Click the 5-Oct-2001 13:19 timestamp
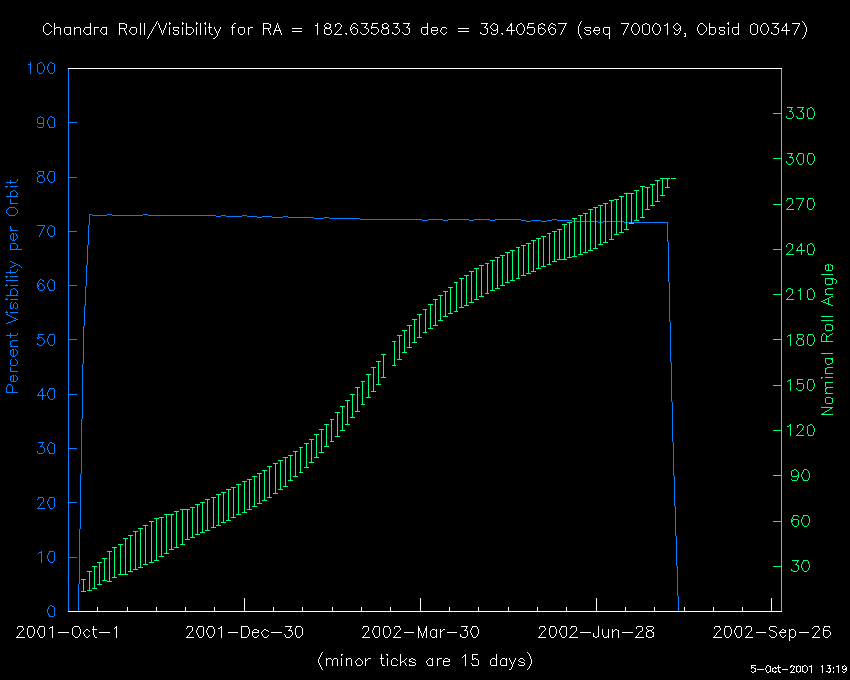 point(798,668)
